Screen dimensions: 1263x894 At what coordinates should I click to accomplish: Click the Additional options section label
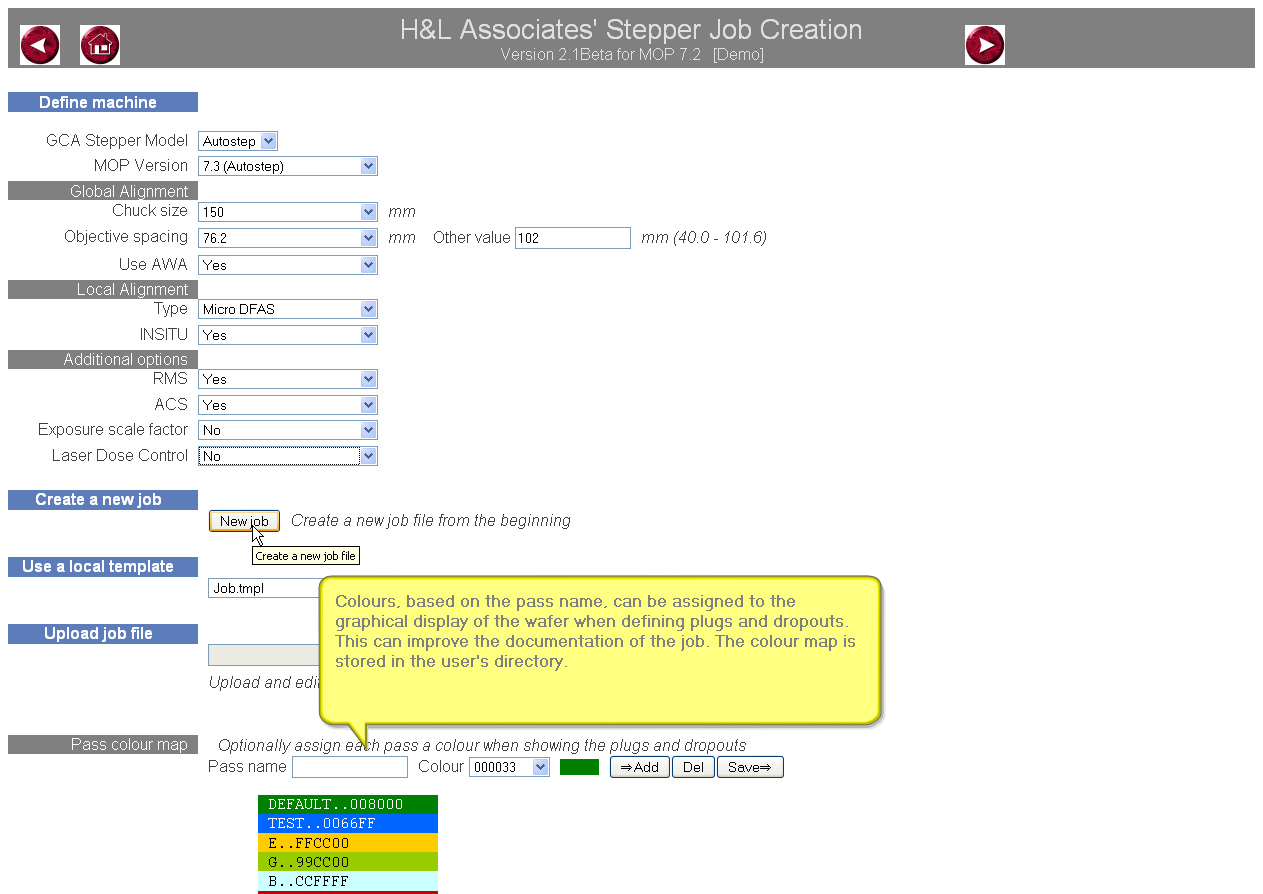click(103, 359)
